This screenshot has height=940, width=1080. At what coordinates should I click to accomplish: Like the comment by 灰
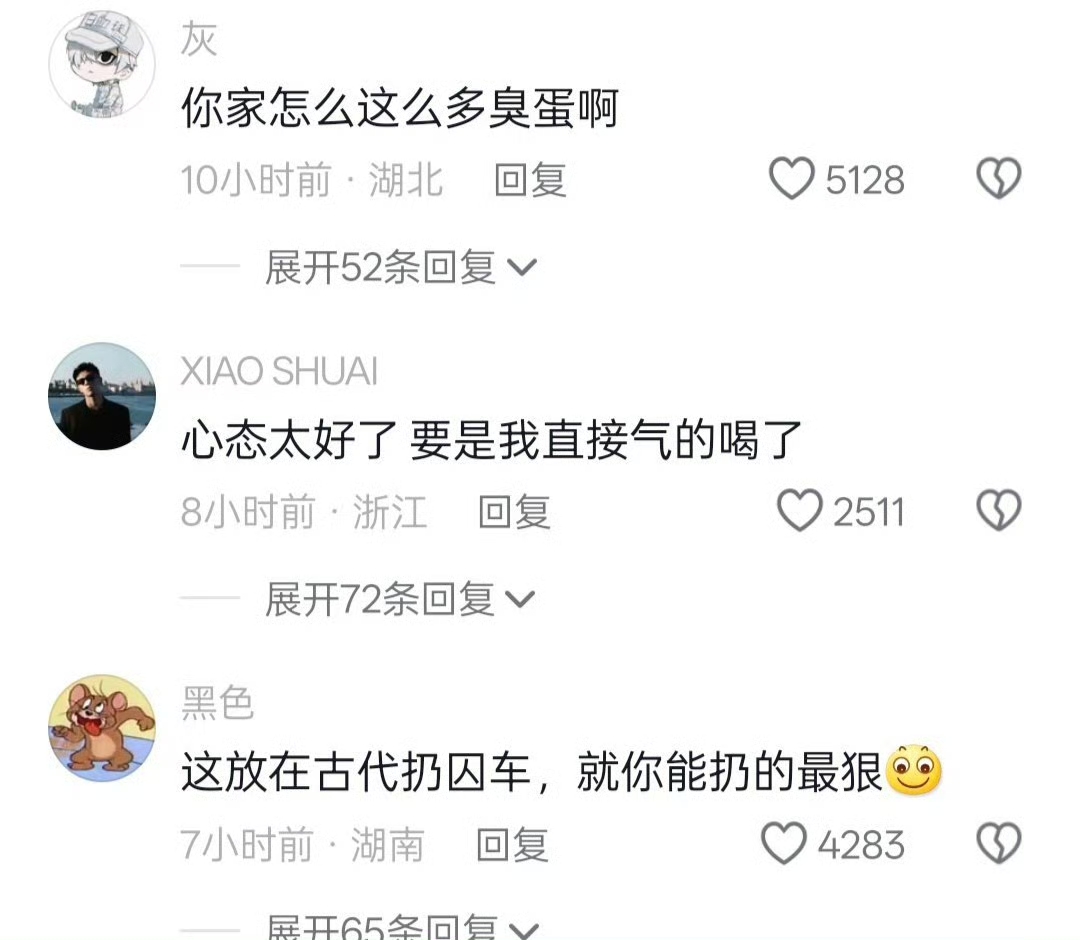click(x=792, y=179)
